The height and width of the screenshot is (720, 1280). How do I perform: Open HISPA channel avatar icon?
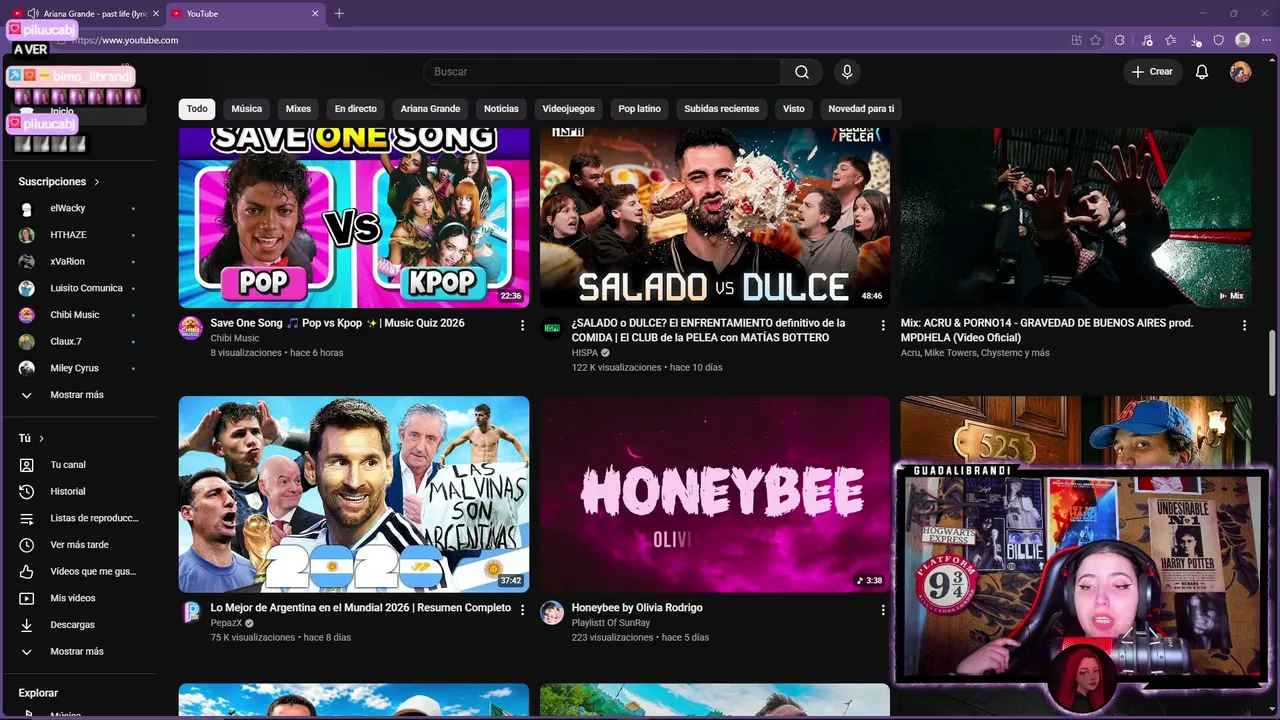pos(552,328)
